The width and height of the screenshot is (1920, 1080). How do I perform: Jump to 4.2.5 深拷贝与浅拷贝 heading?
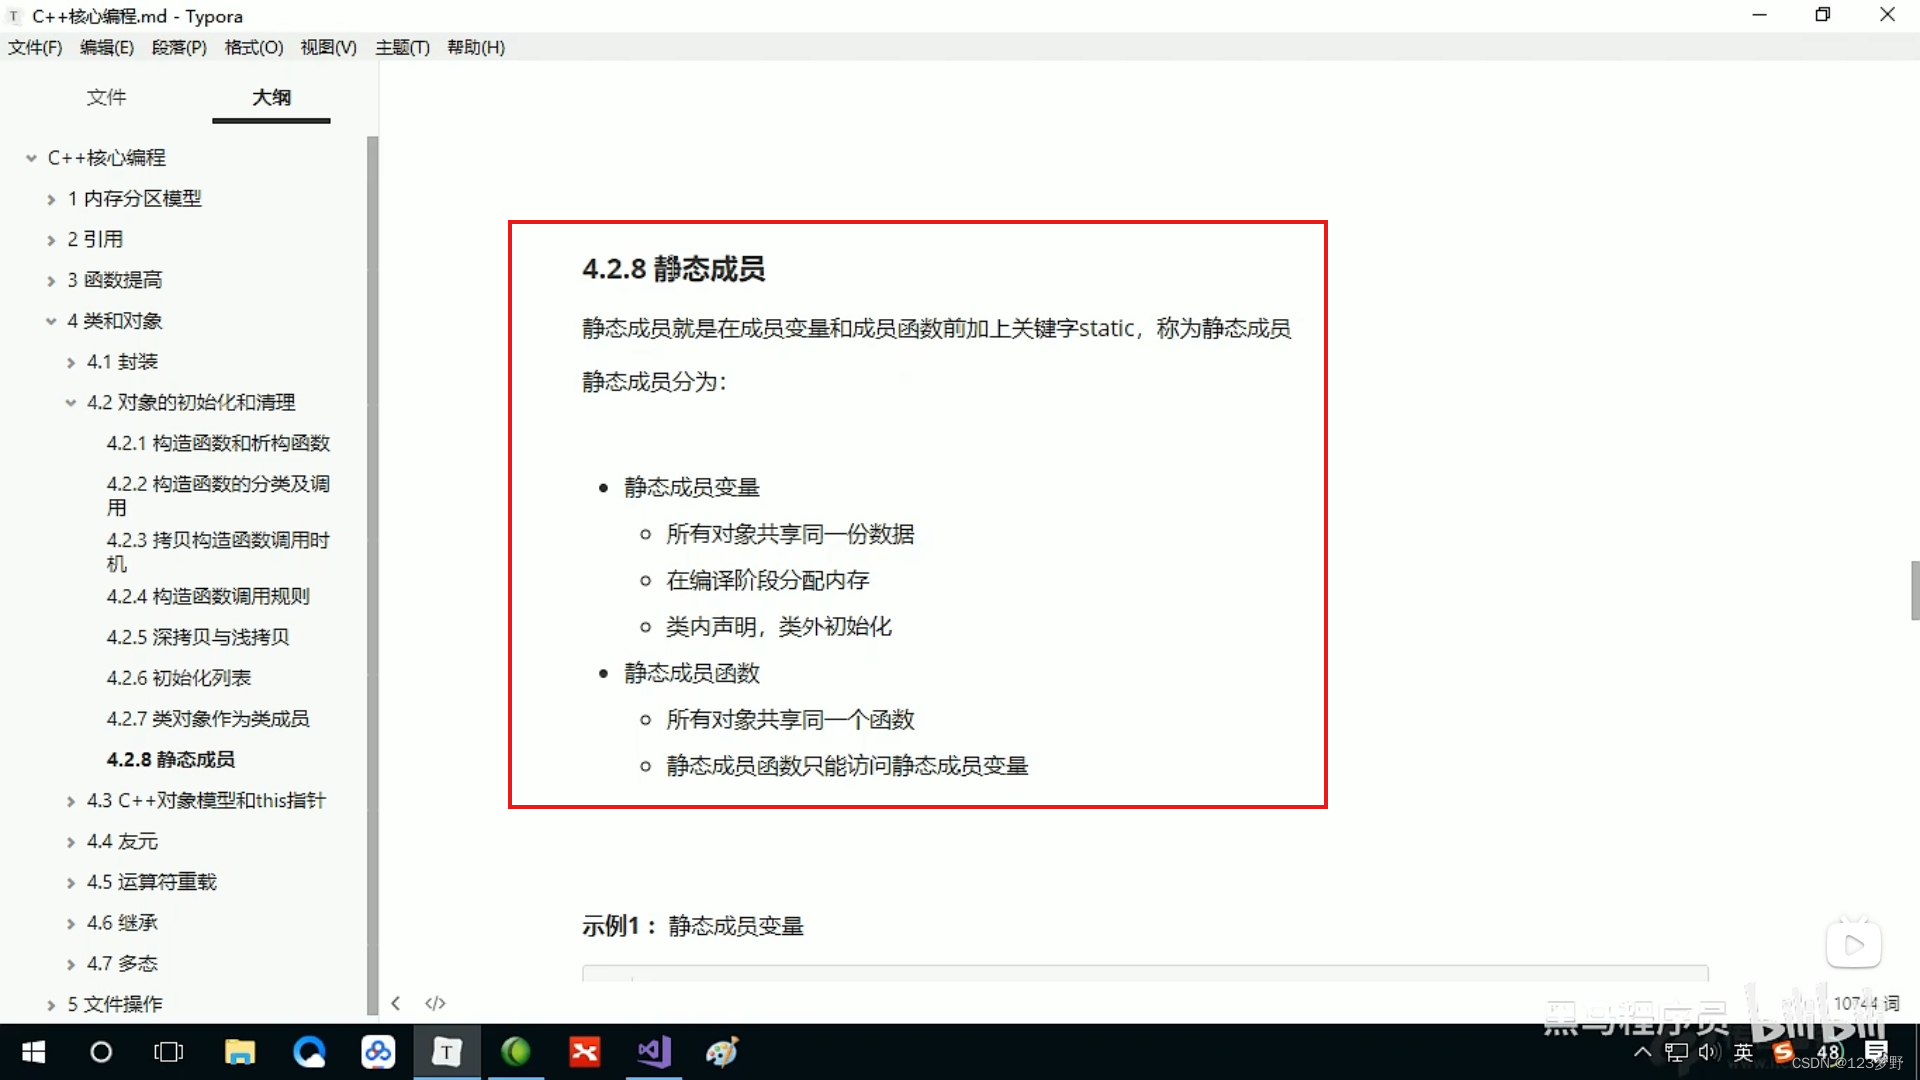198,637
